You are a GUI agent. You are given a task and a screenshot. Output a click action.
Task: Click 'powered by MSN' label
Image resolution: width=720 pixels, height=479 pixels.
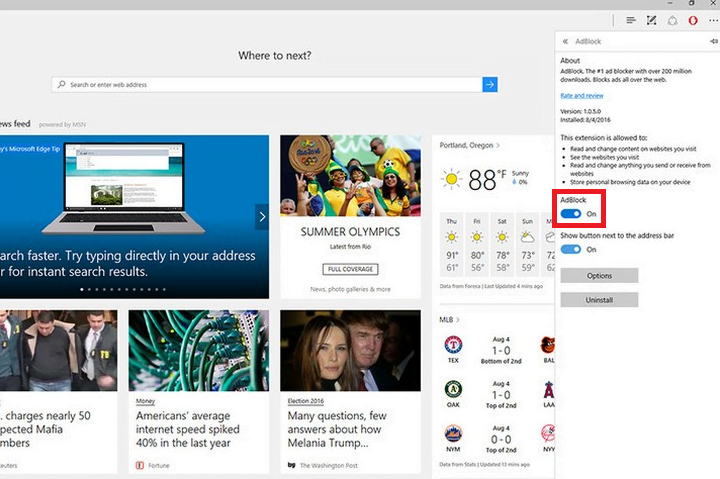62,124
